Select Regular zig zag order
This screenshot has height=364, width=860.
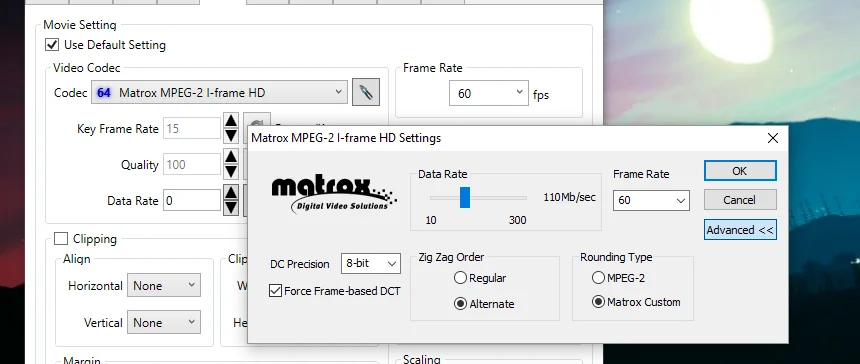[460, 278]
